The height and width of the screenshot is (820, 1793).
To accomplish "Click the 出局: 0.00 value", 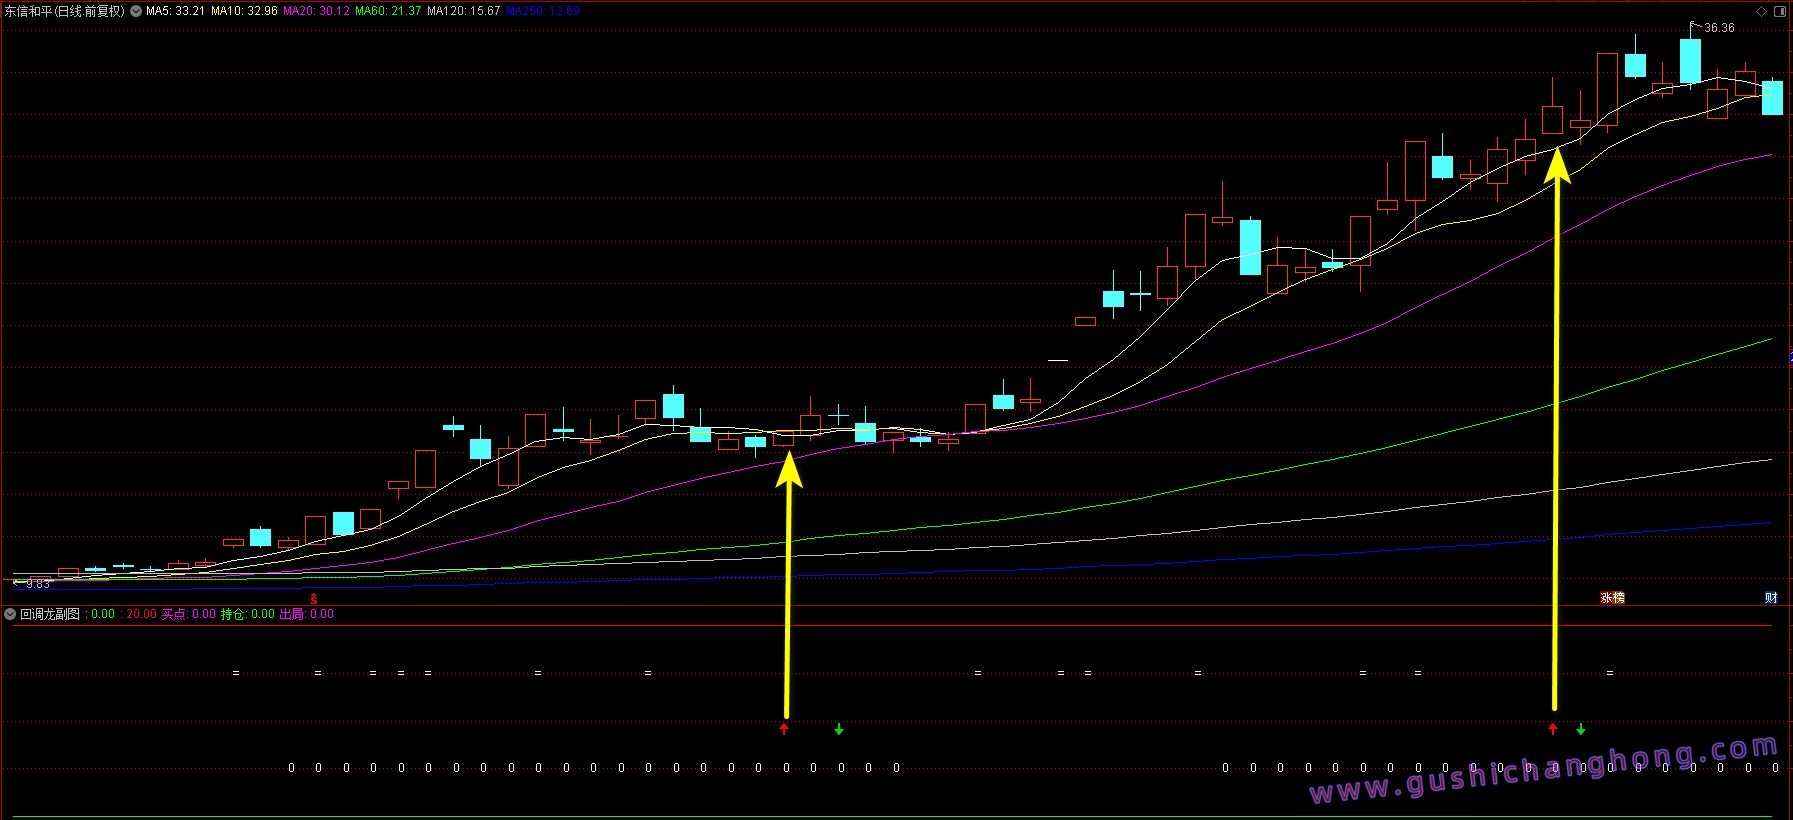I will 307,614.
